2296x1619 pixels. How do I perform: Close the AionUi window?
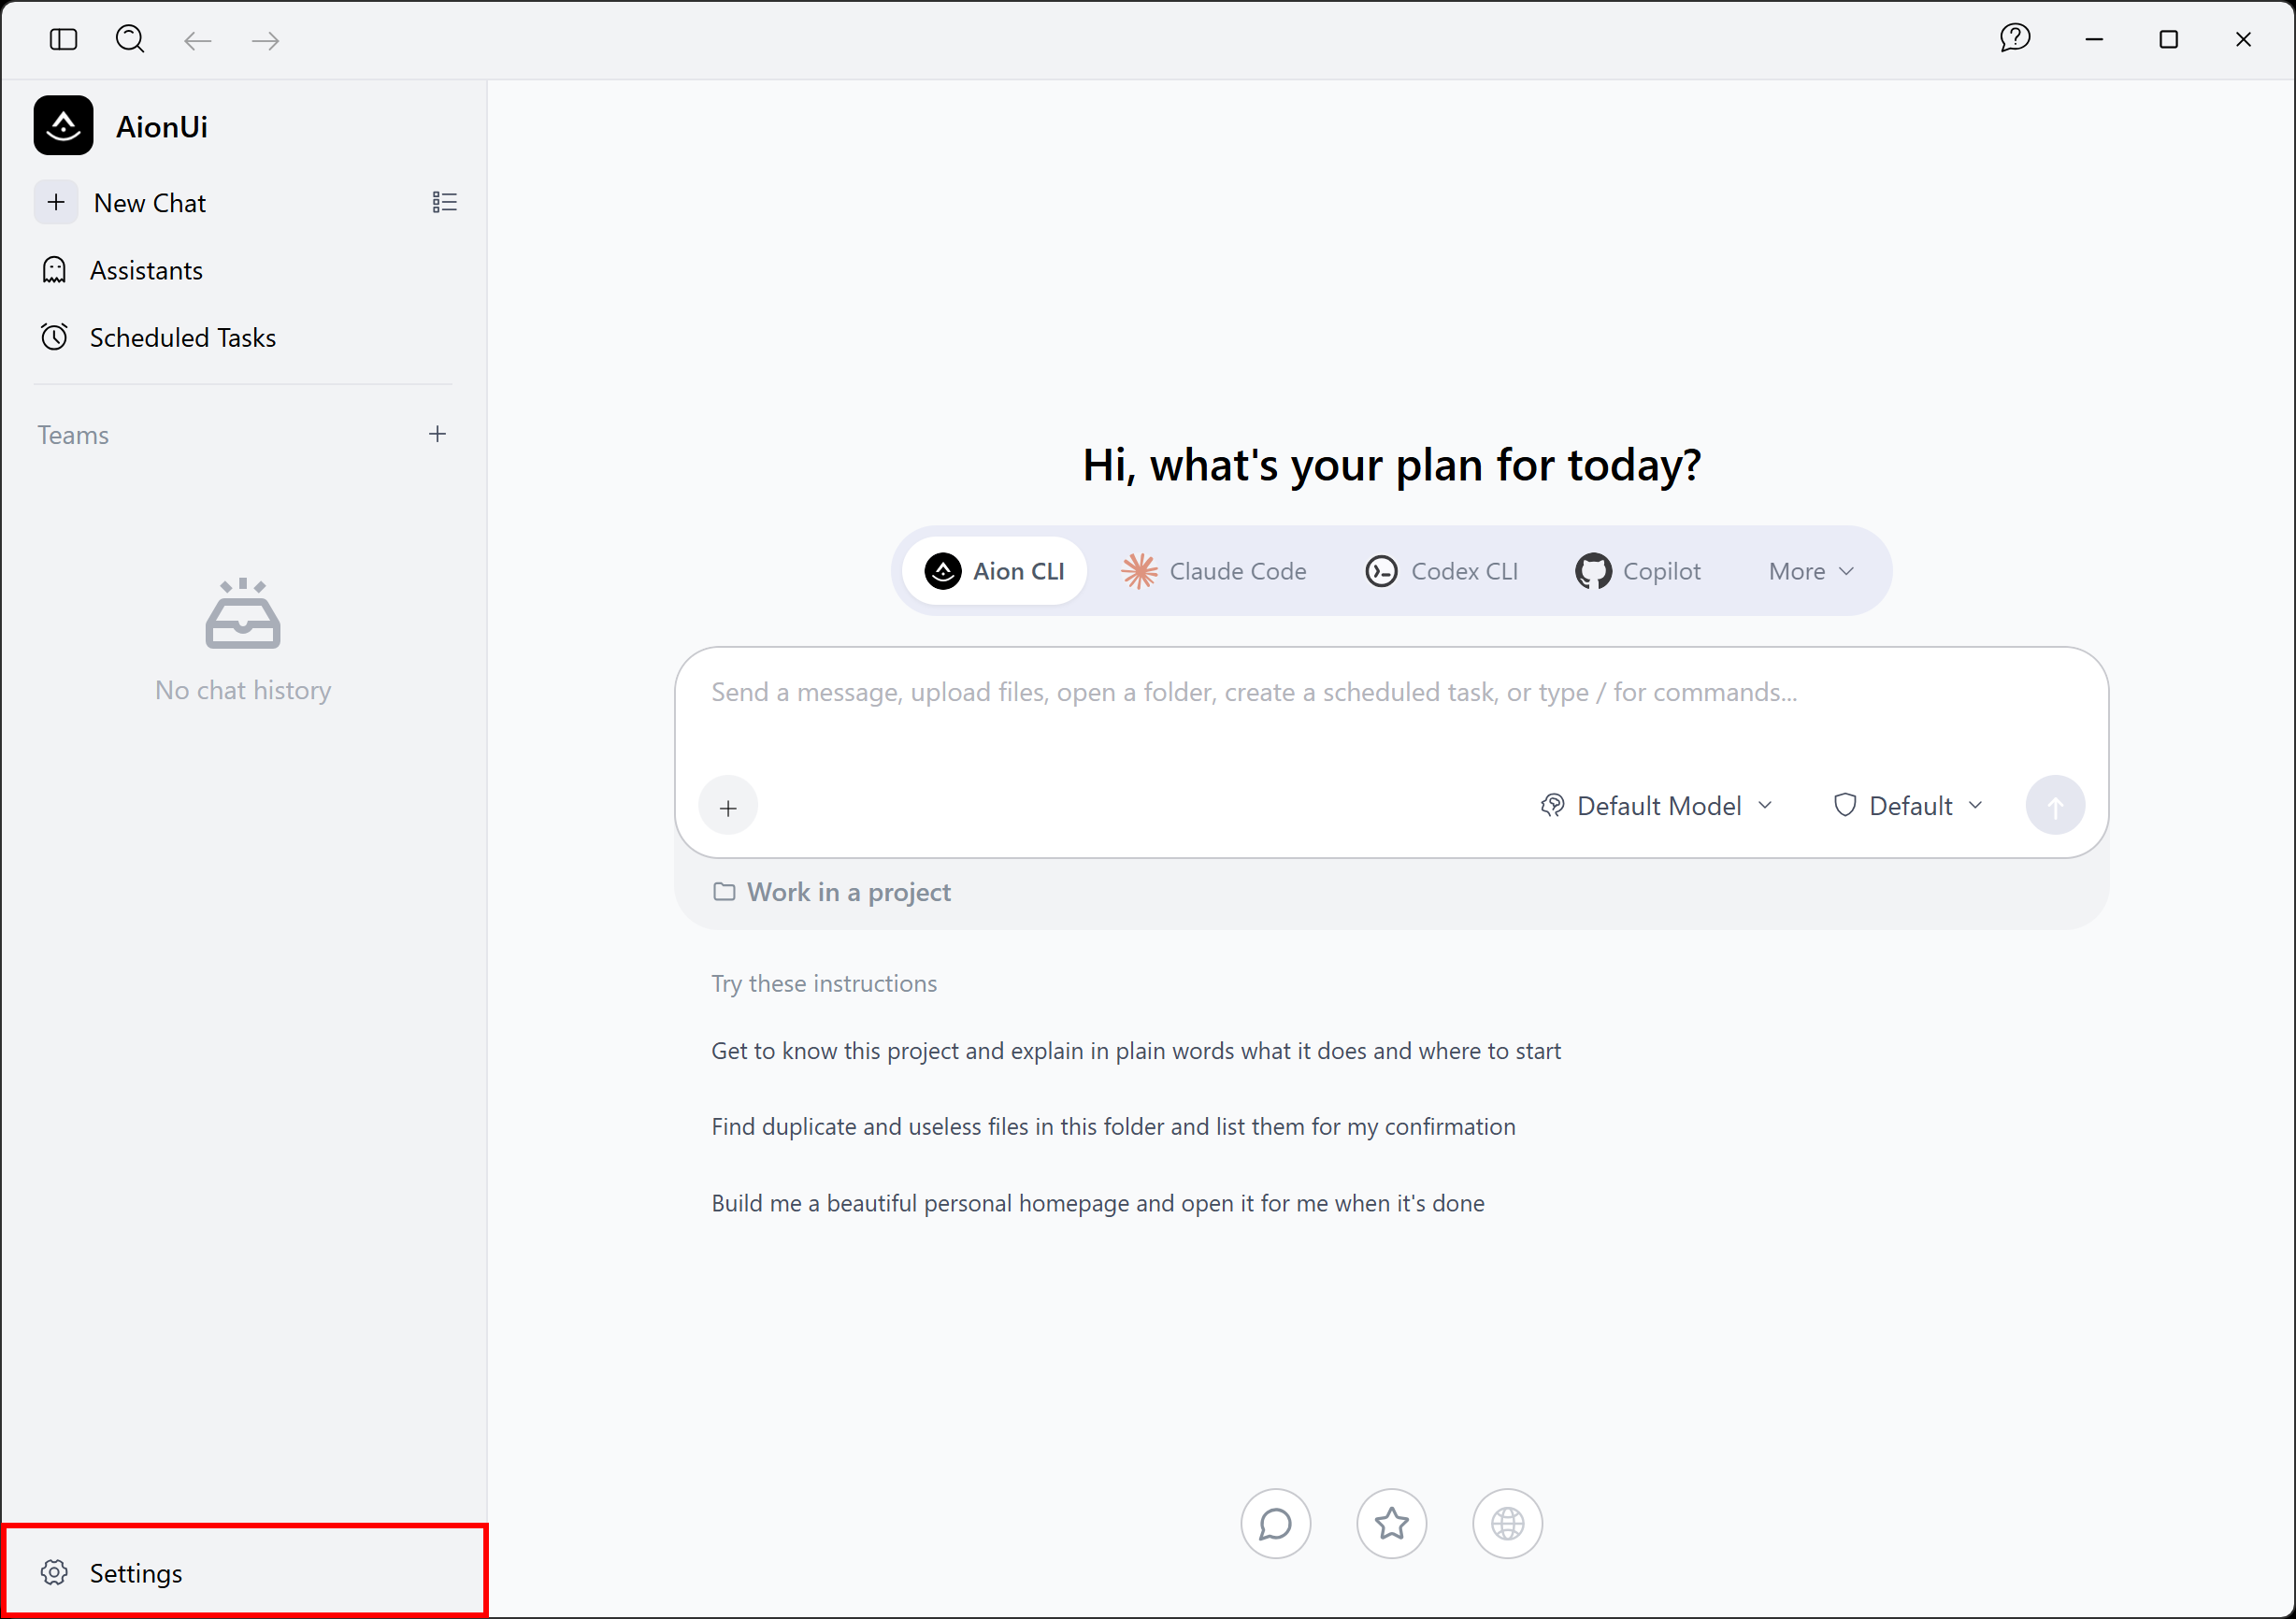pyautogui.click(x=2243, y=39)
